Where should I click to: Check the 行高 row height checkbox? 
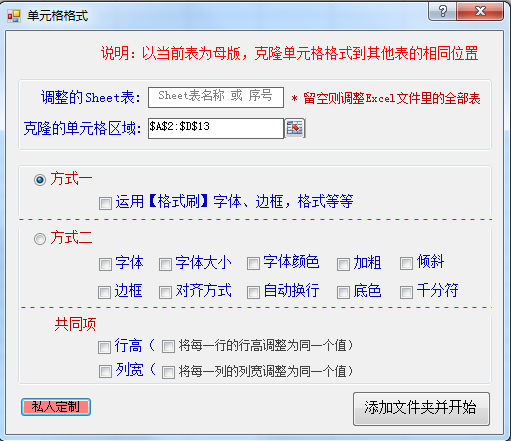tap(104, 347)
